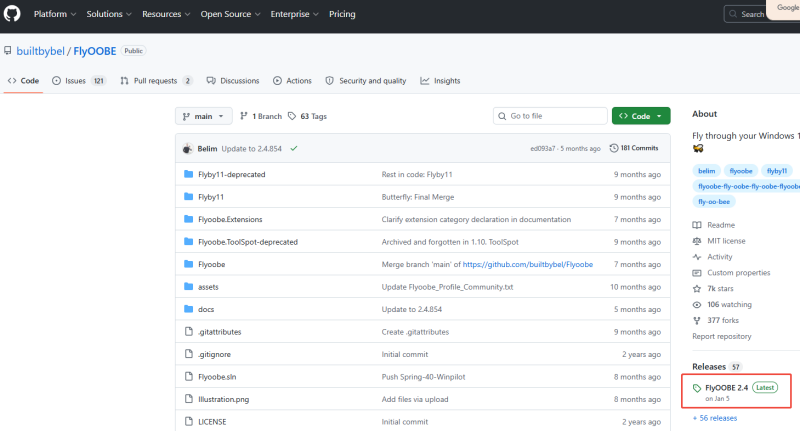View the 7k stars link
Screen dimensions: 800x431
[x=713, y=289]
